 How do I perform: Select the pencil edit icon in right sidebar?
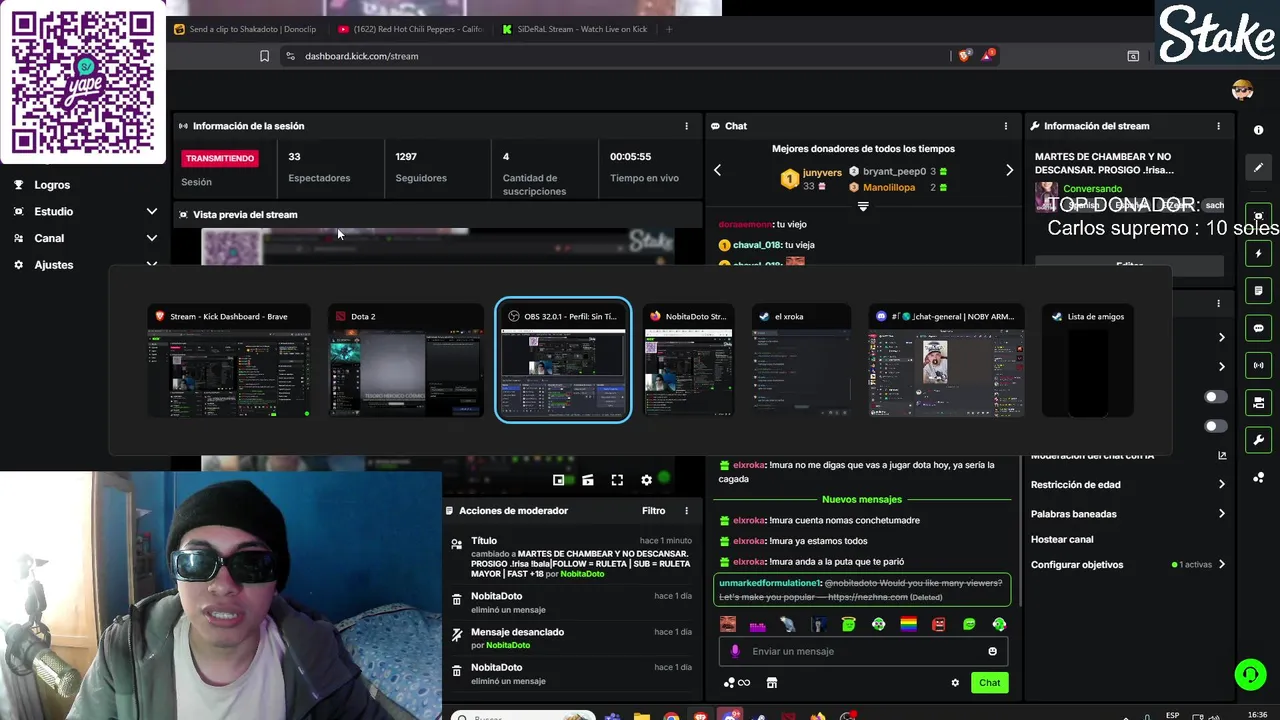(1258, 167)
